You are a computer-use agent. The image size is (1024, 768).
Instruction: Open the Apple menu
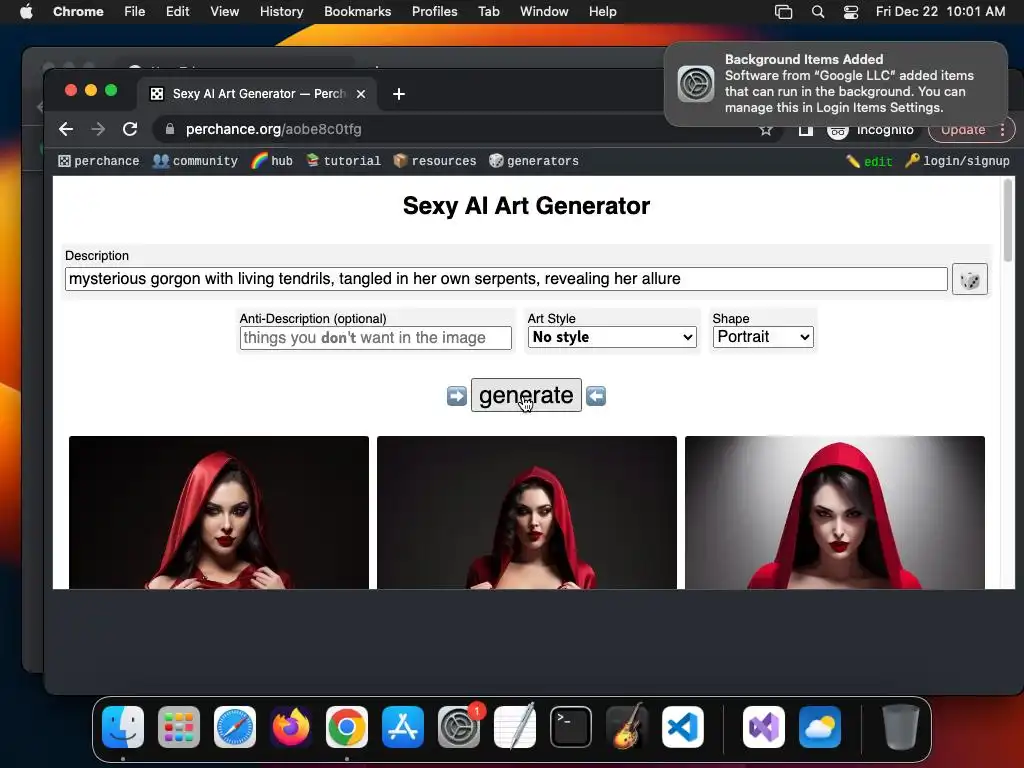26,12
